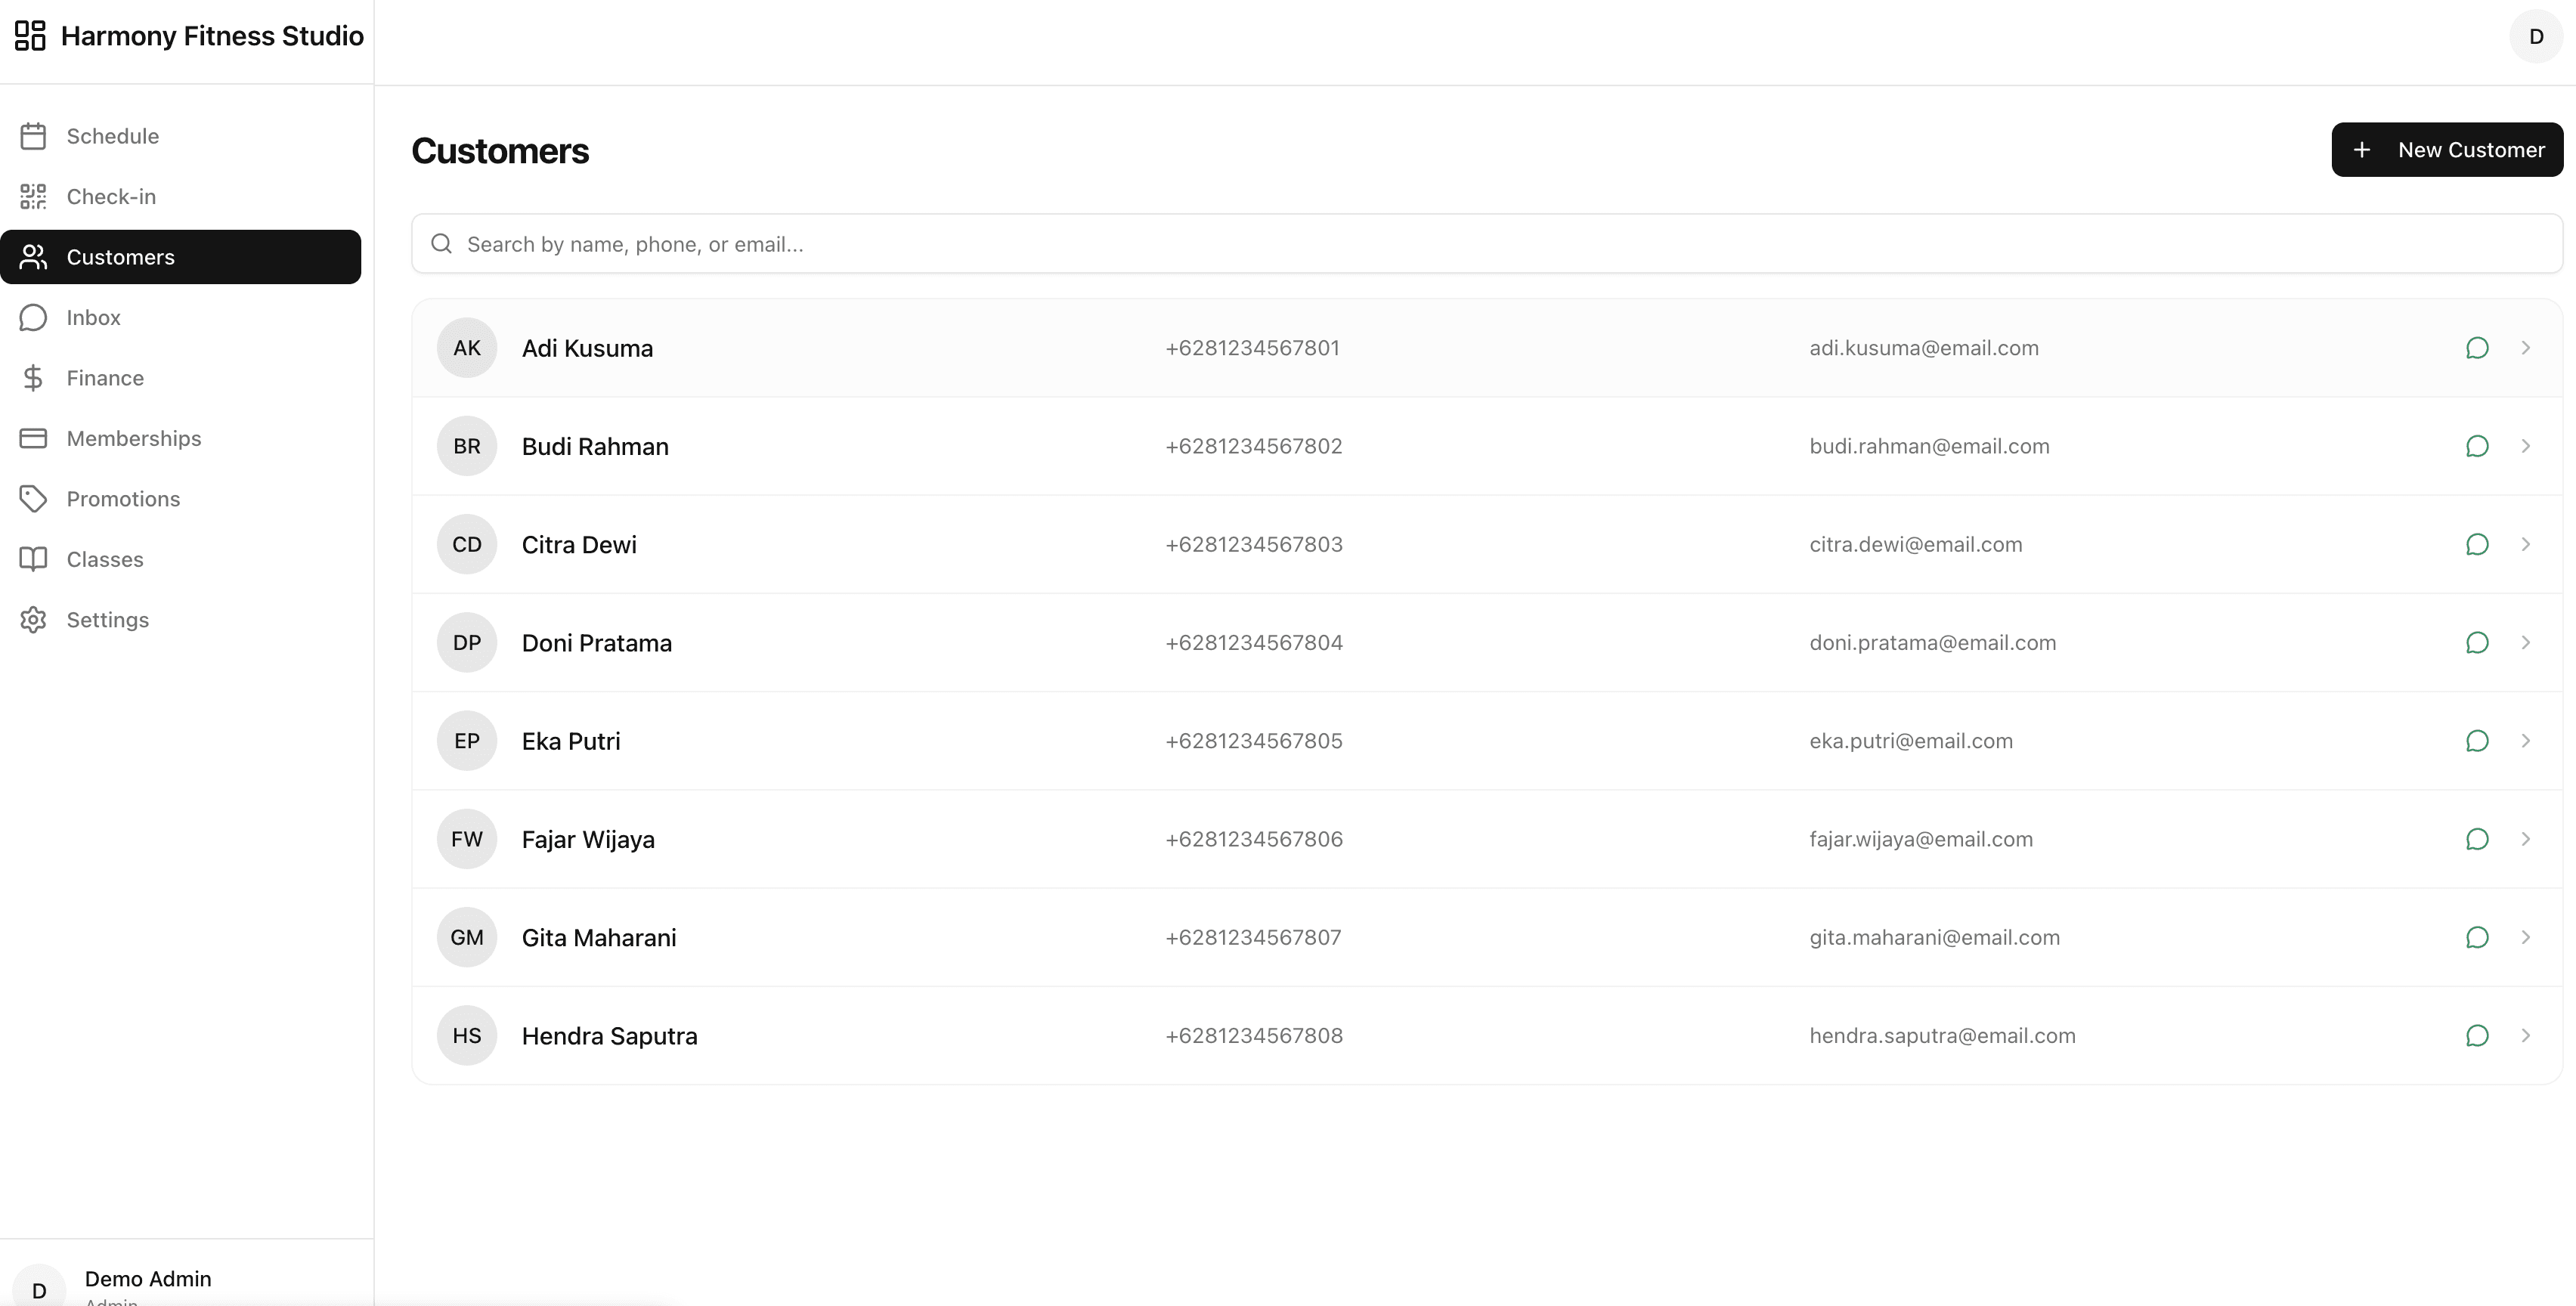
Task: Go to Schedule in sidebar
Action: click(112, 136)
